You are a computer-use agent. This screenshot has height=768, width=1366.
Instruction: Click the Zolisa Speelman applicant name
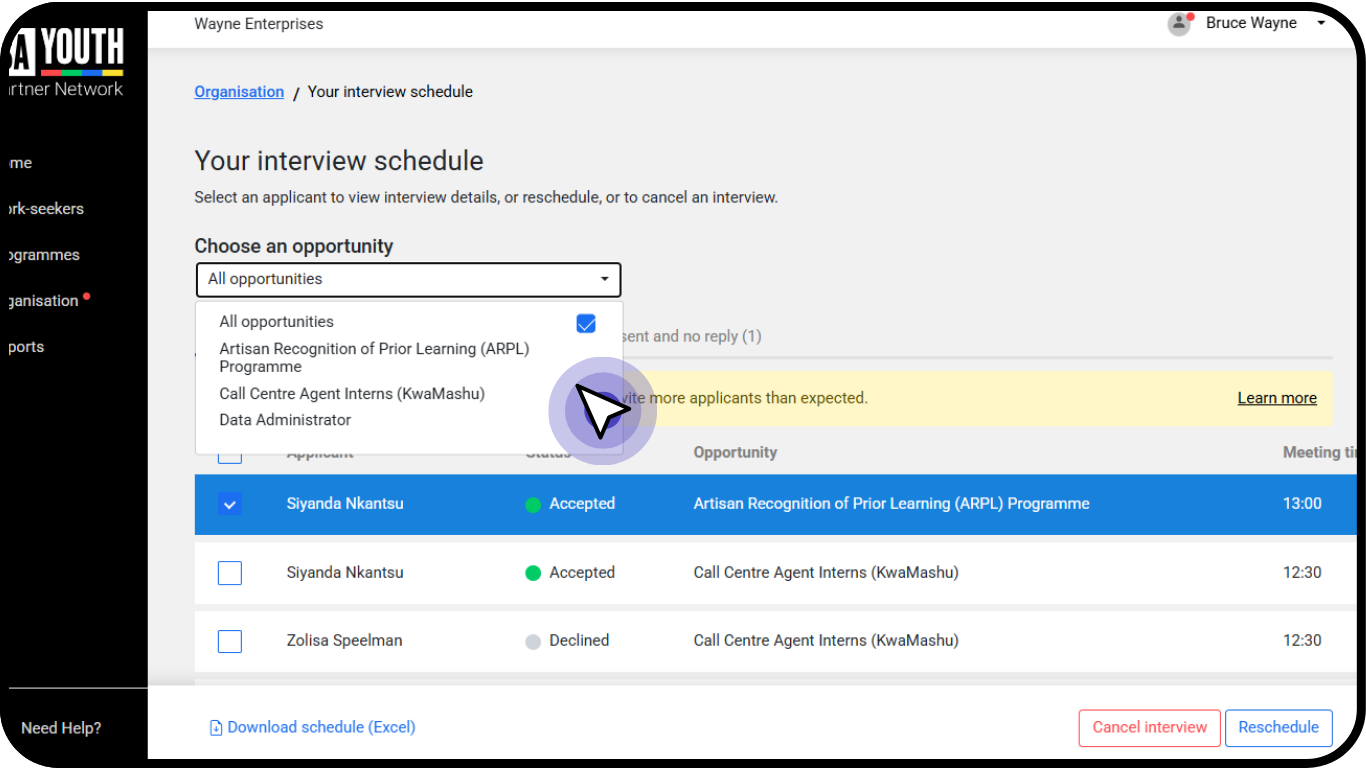[344, 640]
